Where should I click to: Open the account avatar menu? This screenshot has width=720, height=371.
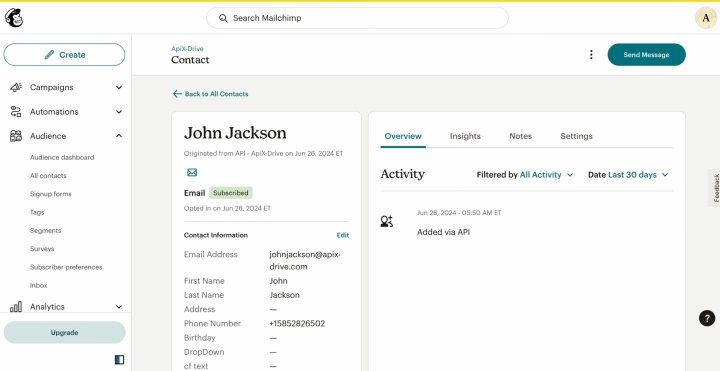pyautogui.click(x=705, y=18)
